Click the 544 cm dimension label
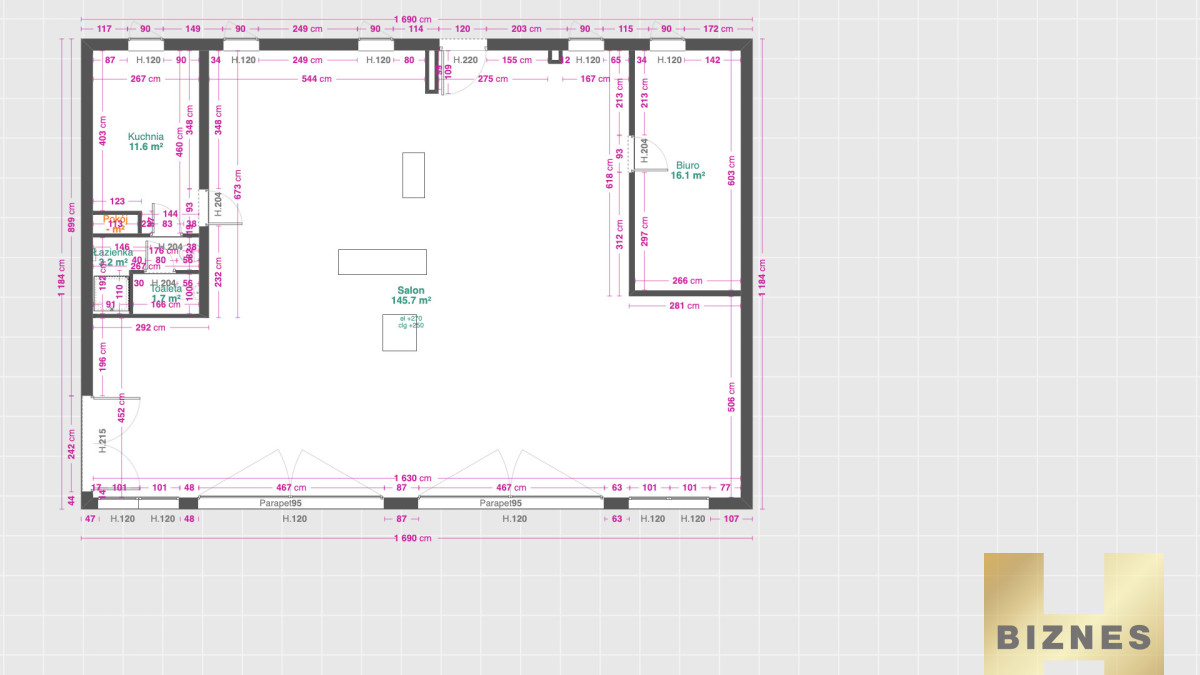The height and width of the screenshot is (675, 1200). click(x=318, y=79)
